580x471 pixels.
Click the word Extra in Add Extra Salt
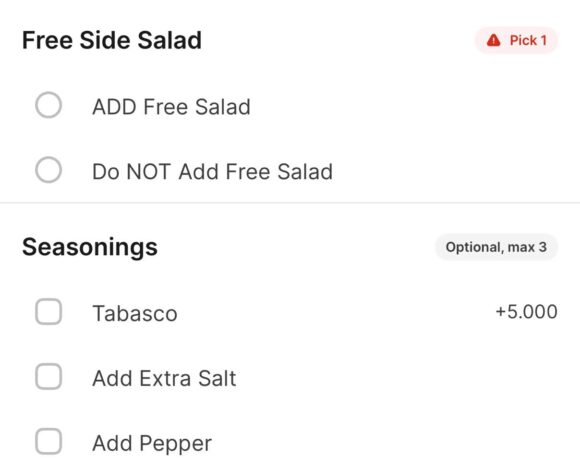[x=165, y=379]
